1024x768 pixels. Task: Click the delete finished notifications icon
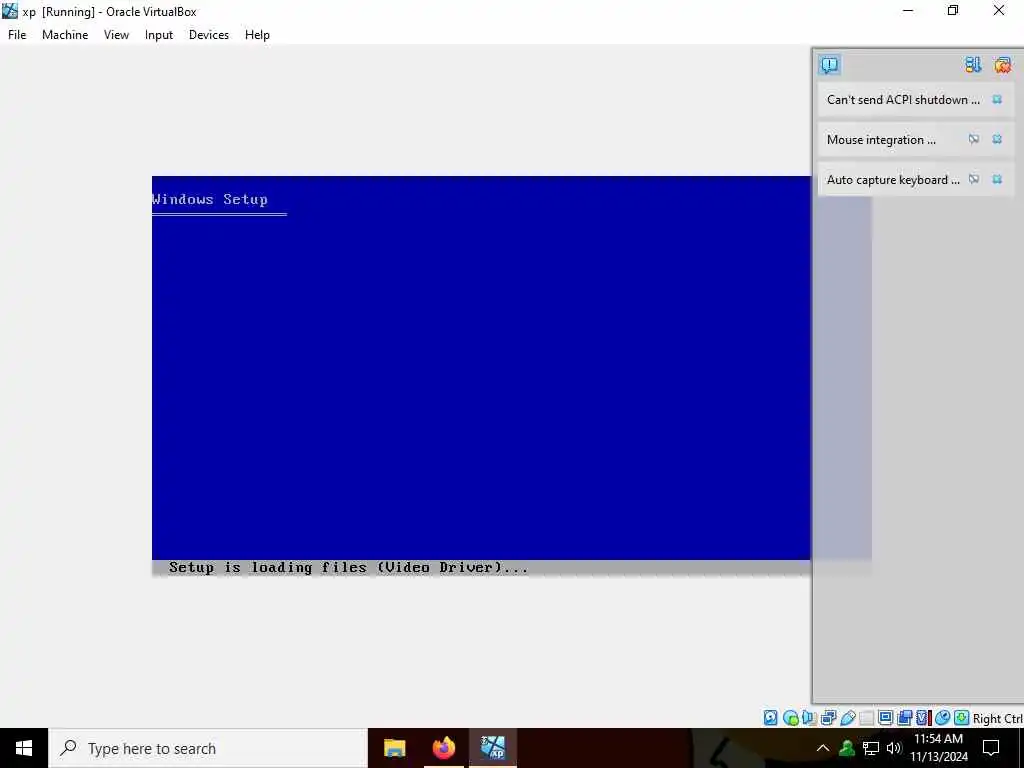point(1002,65)
